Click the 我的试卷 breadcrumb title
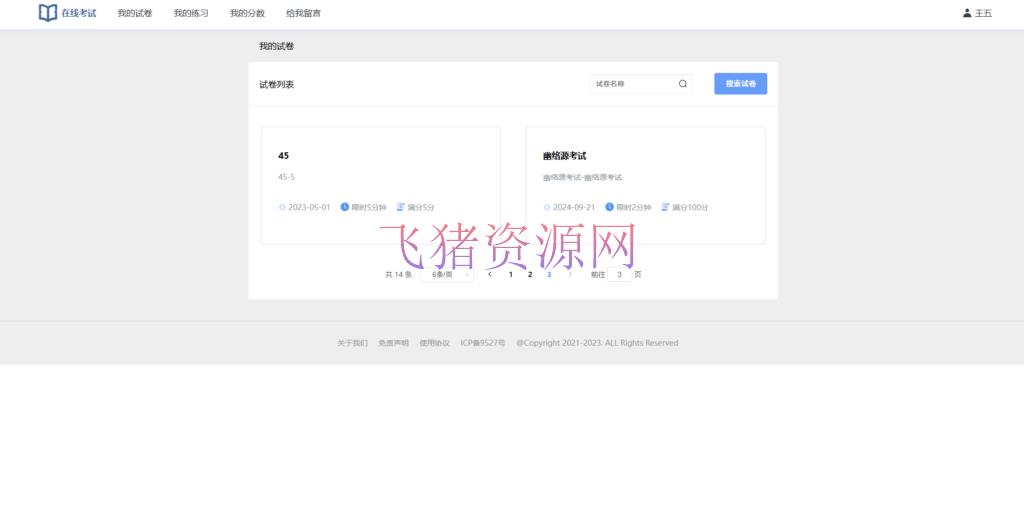1024x505 pixels. (276, 46)
